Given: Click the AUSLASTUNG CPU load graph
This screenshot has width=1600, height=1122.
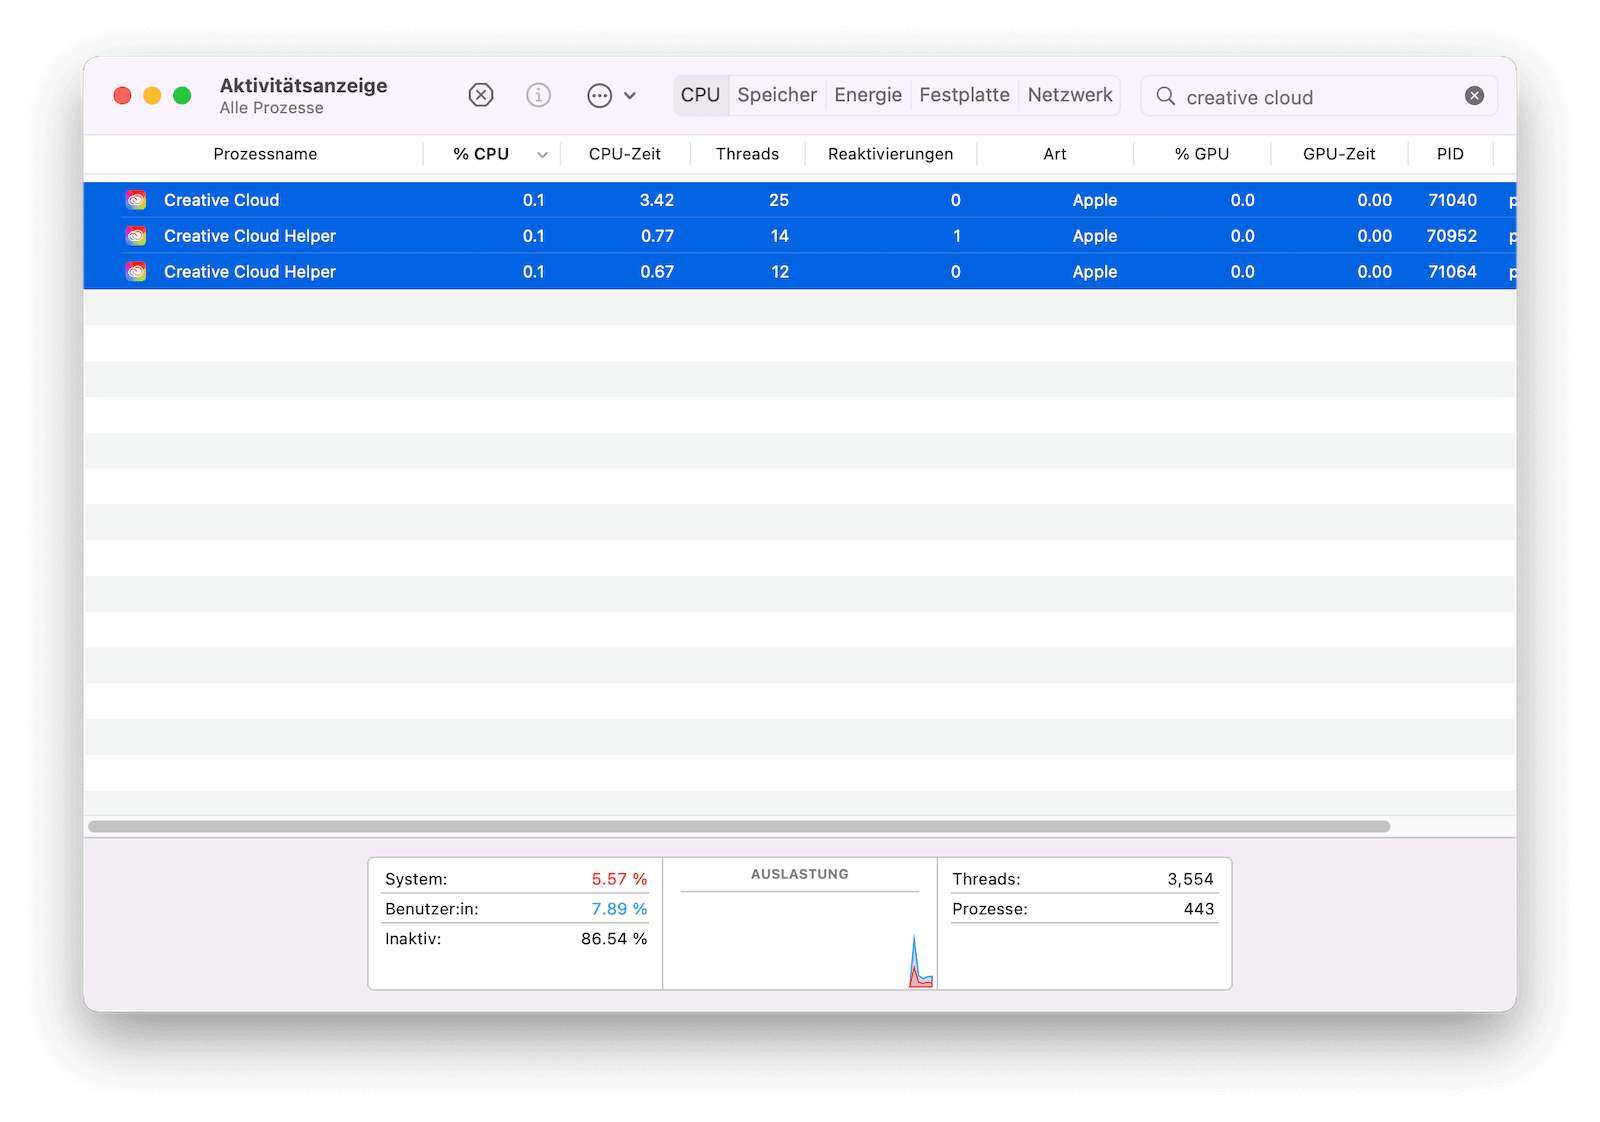Looking at the screenshot, I should pyautogui.click(x=800, y=938).
